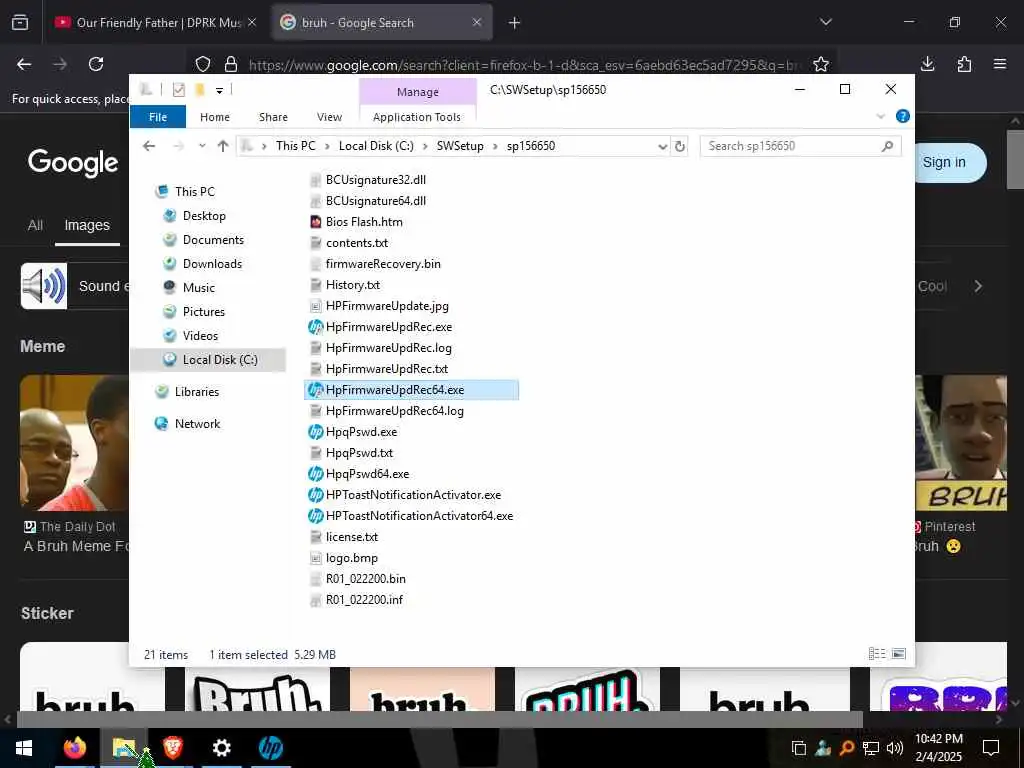Open Explorer help via question mark icon
This screenshot has height=768, width=1024.
[x=903, y=116]
